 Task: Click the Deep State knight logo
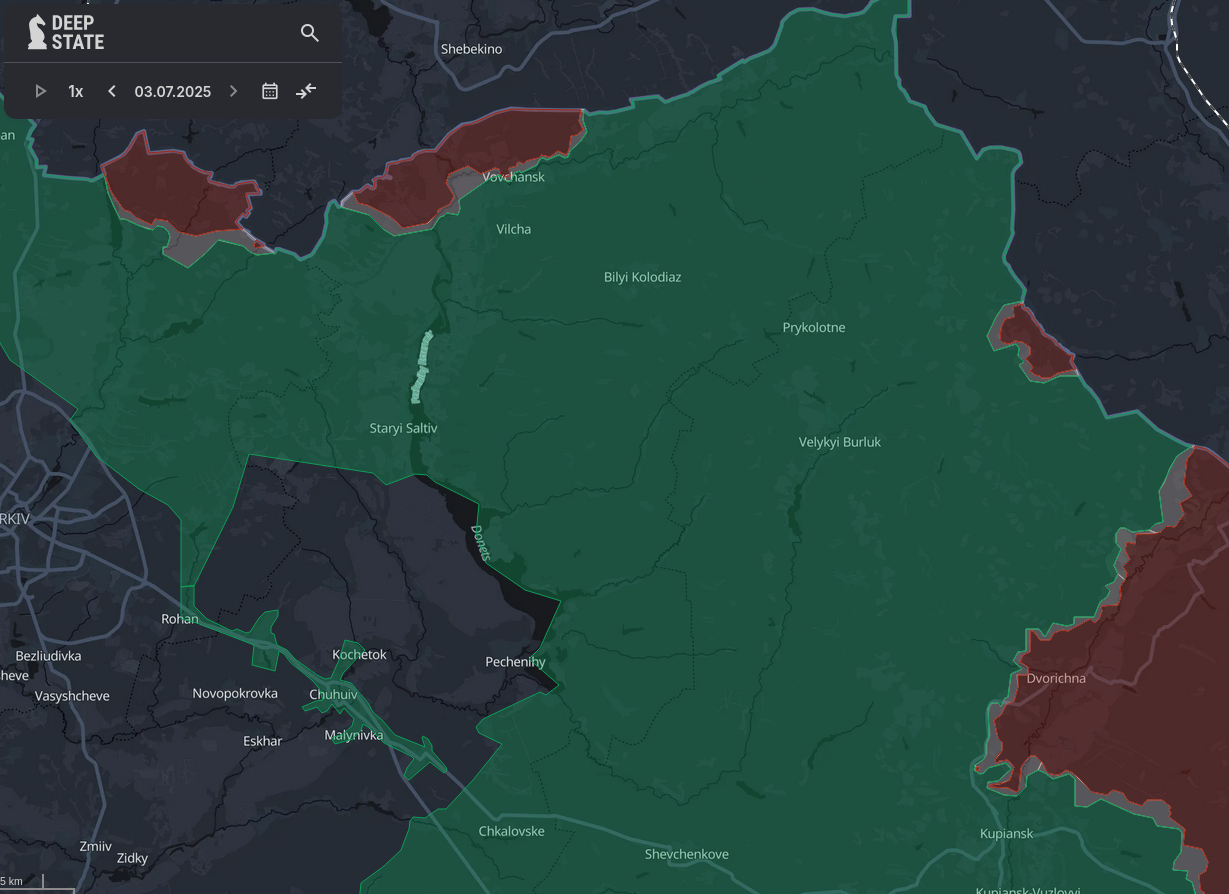pyautogui.click(x=38, y=32)
